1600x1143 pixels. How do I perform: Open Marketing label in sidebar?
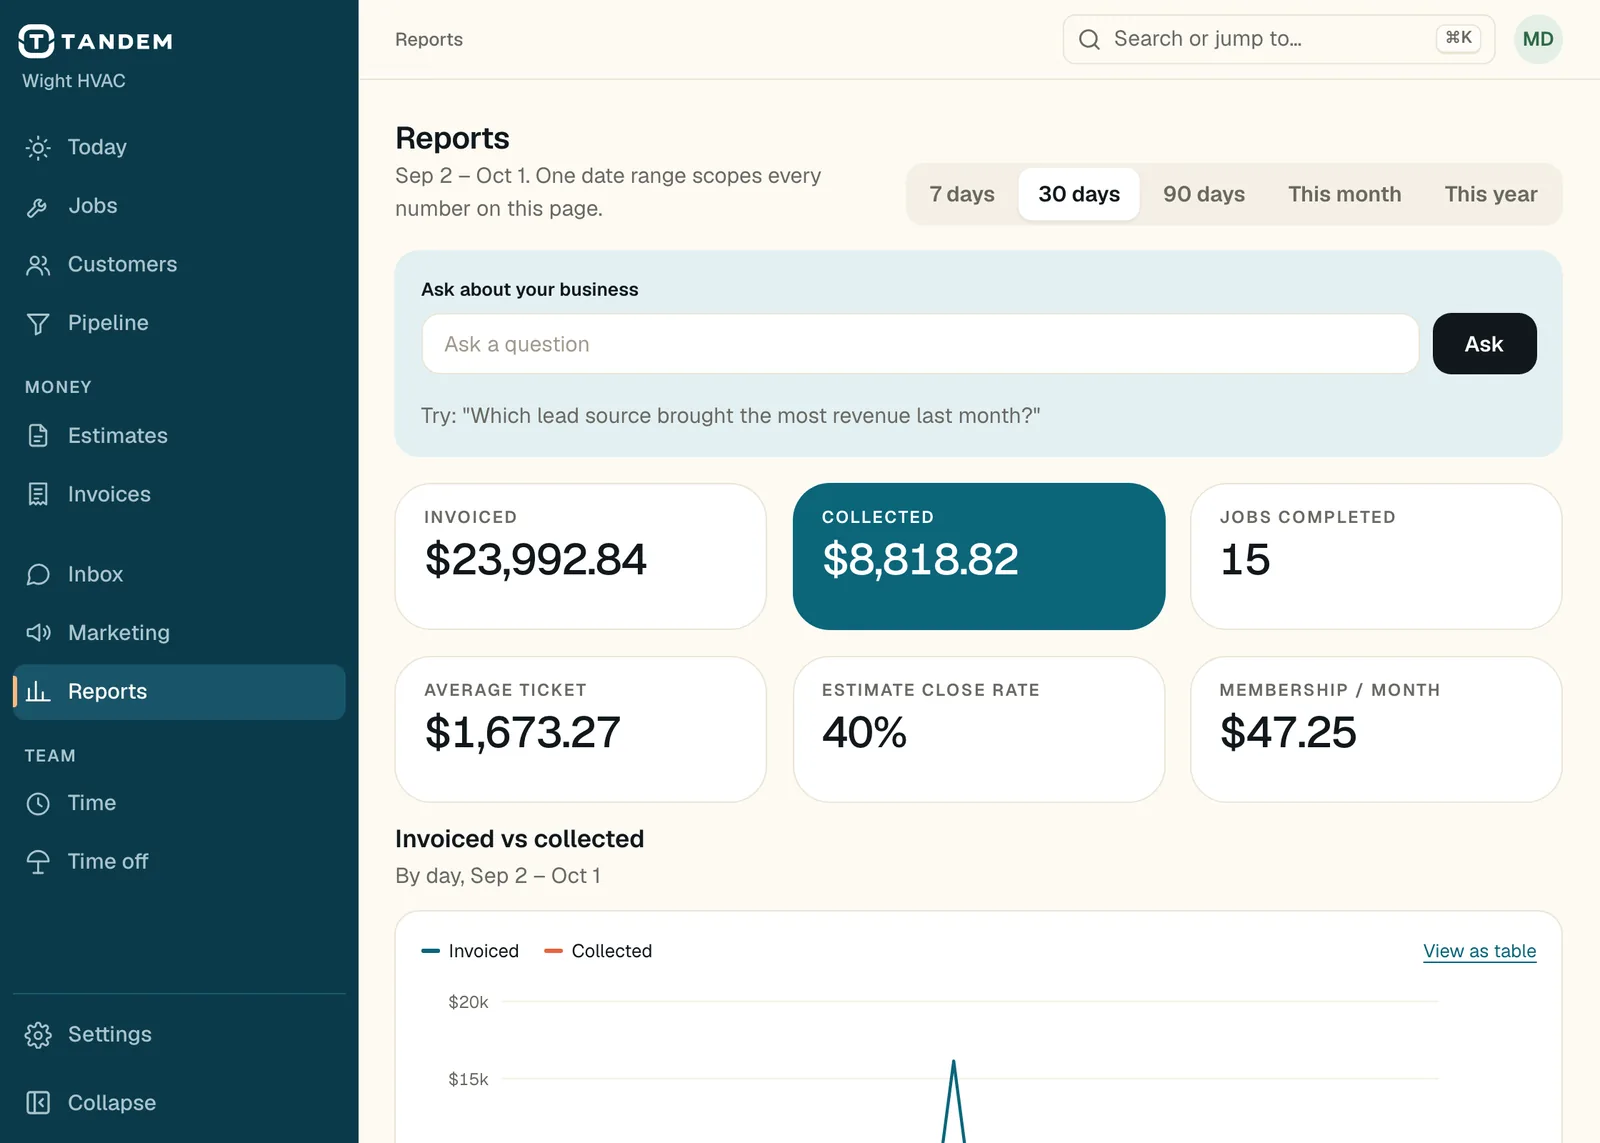[x=119, y=633]
